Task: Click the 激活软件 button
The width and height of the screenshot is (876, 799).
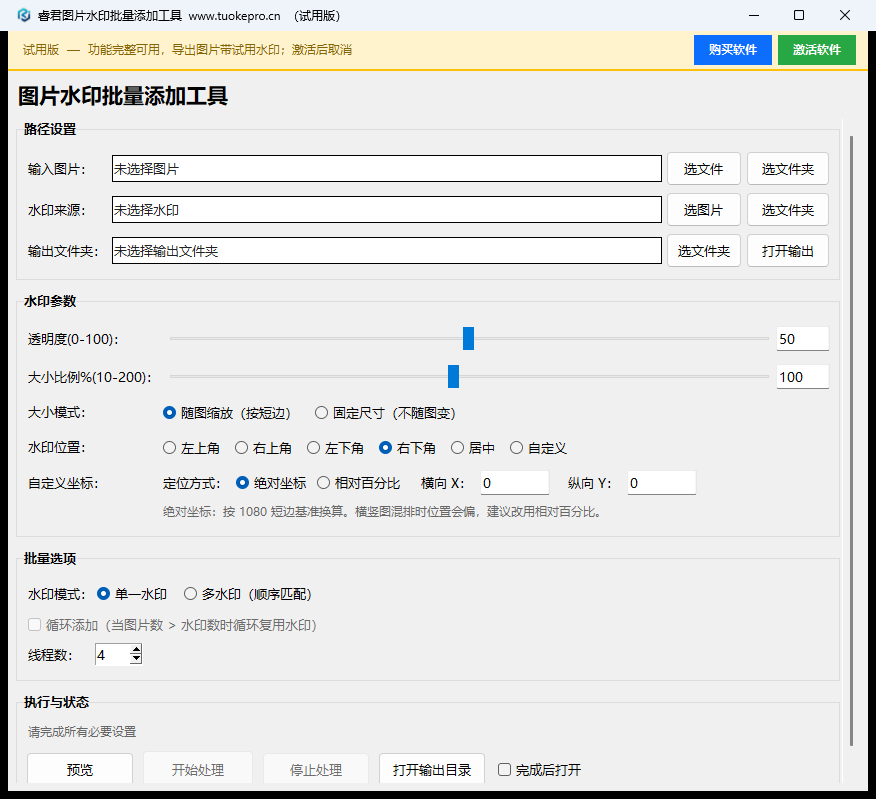Action: tap(816, 50)
